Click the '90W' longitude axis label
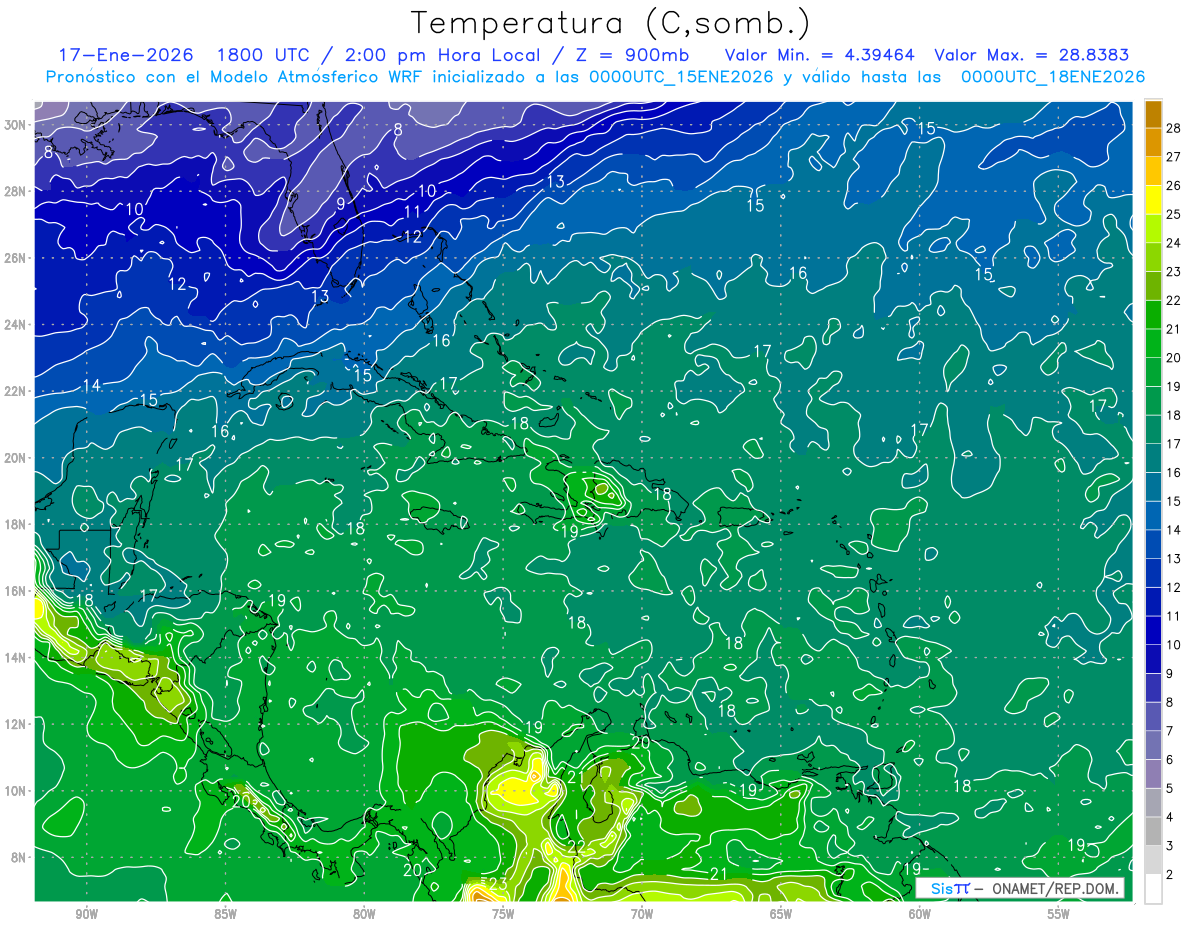Image resolution: width=1200 pixels, height=927 pixels. click(87, 914)
